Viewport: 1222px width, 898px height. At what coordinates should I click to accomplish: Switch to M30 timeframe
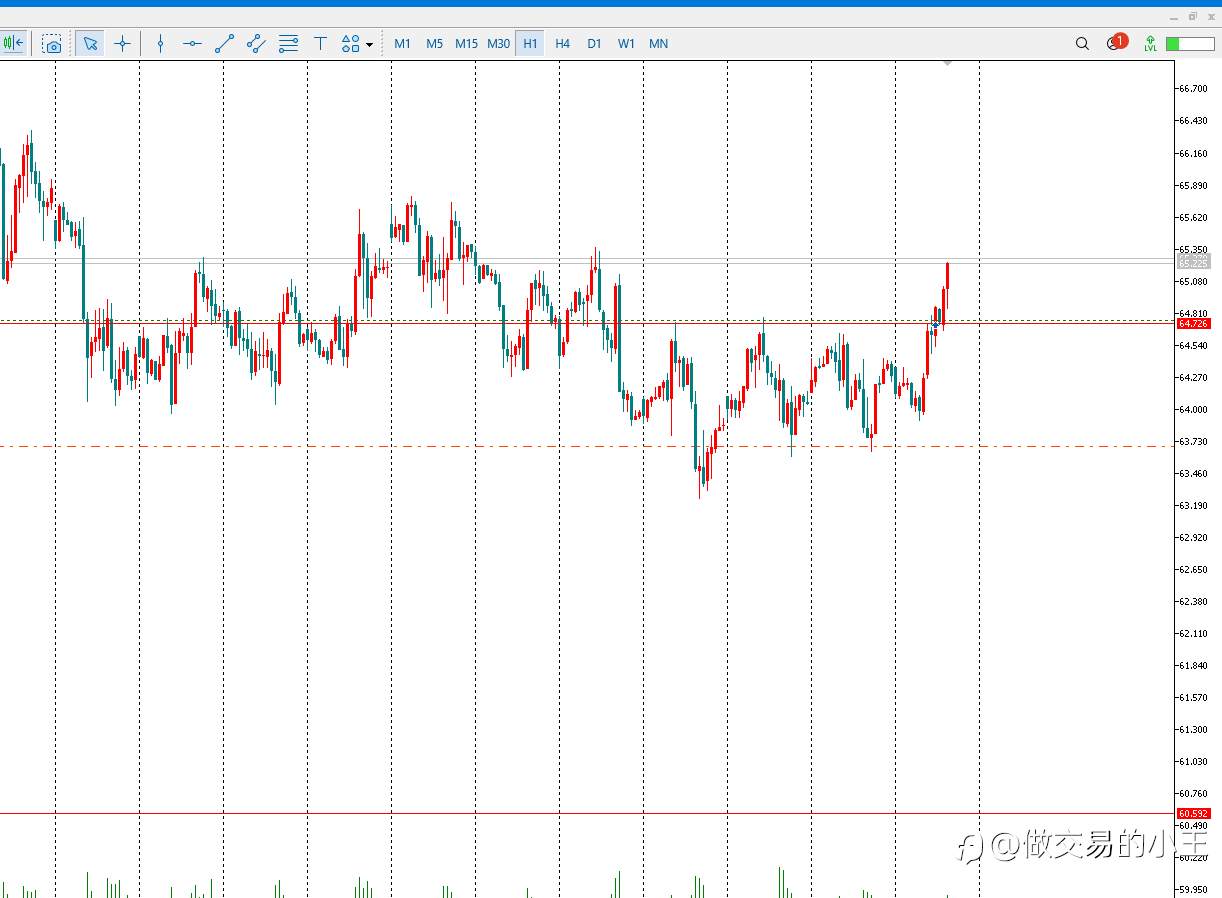point(498,43)
